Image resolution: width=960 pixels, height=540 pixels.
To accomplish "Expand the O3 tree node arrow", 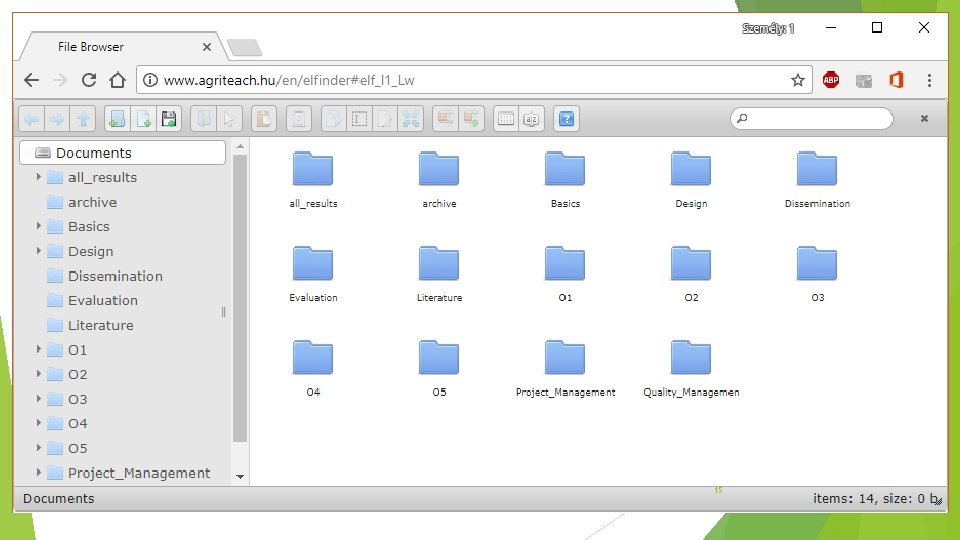I will click(x=39, y=399).
